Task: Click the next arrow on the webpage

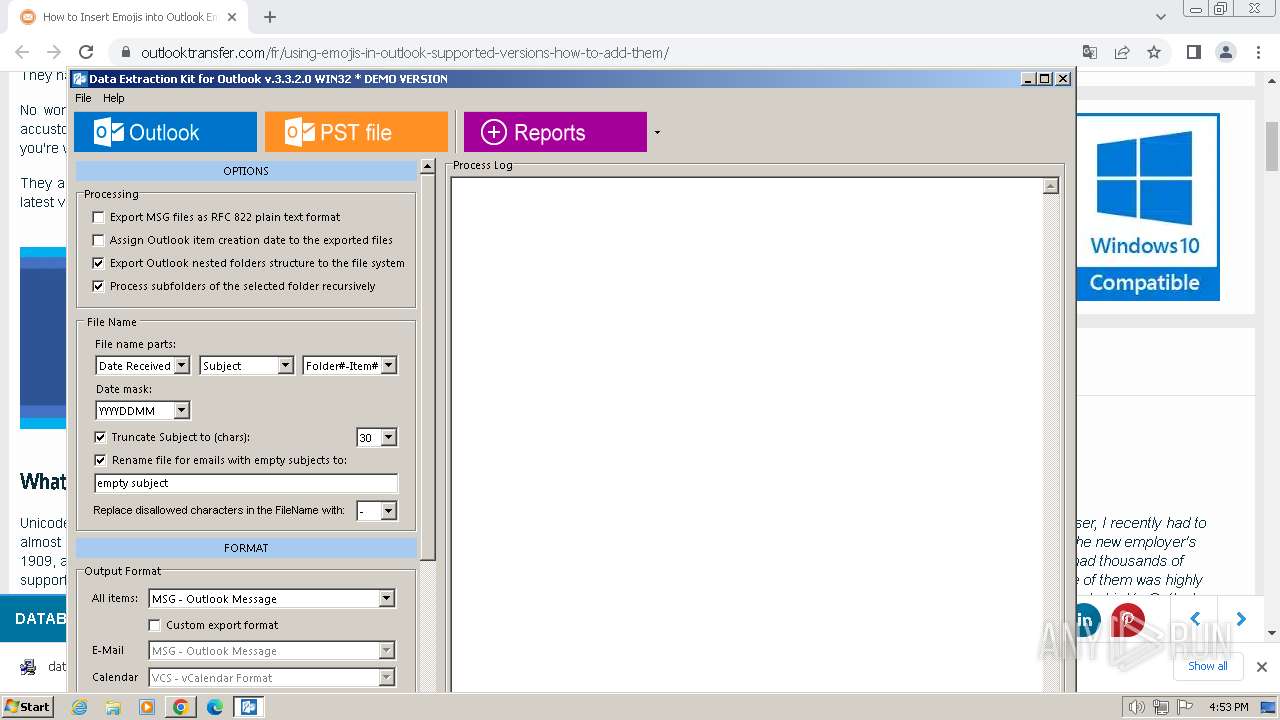Action: (x=1241, y=619)
